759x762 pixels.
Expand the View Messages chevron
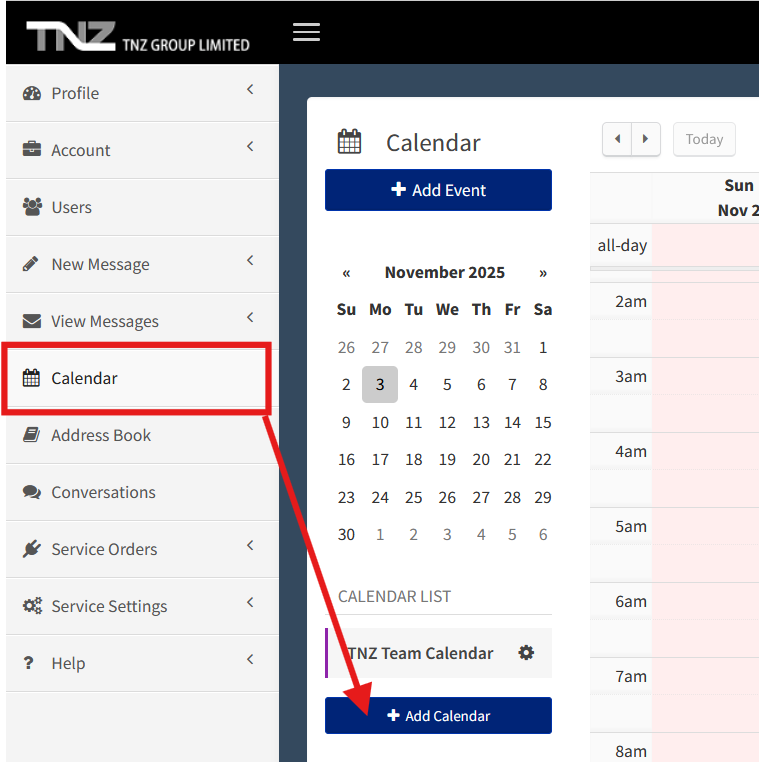[x=250, y=317]
